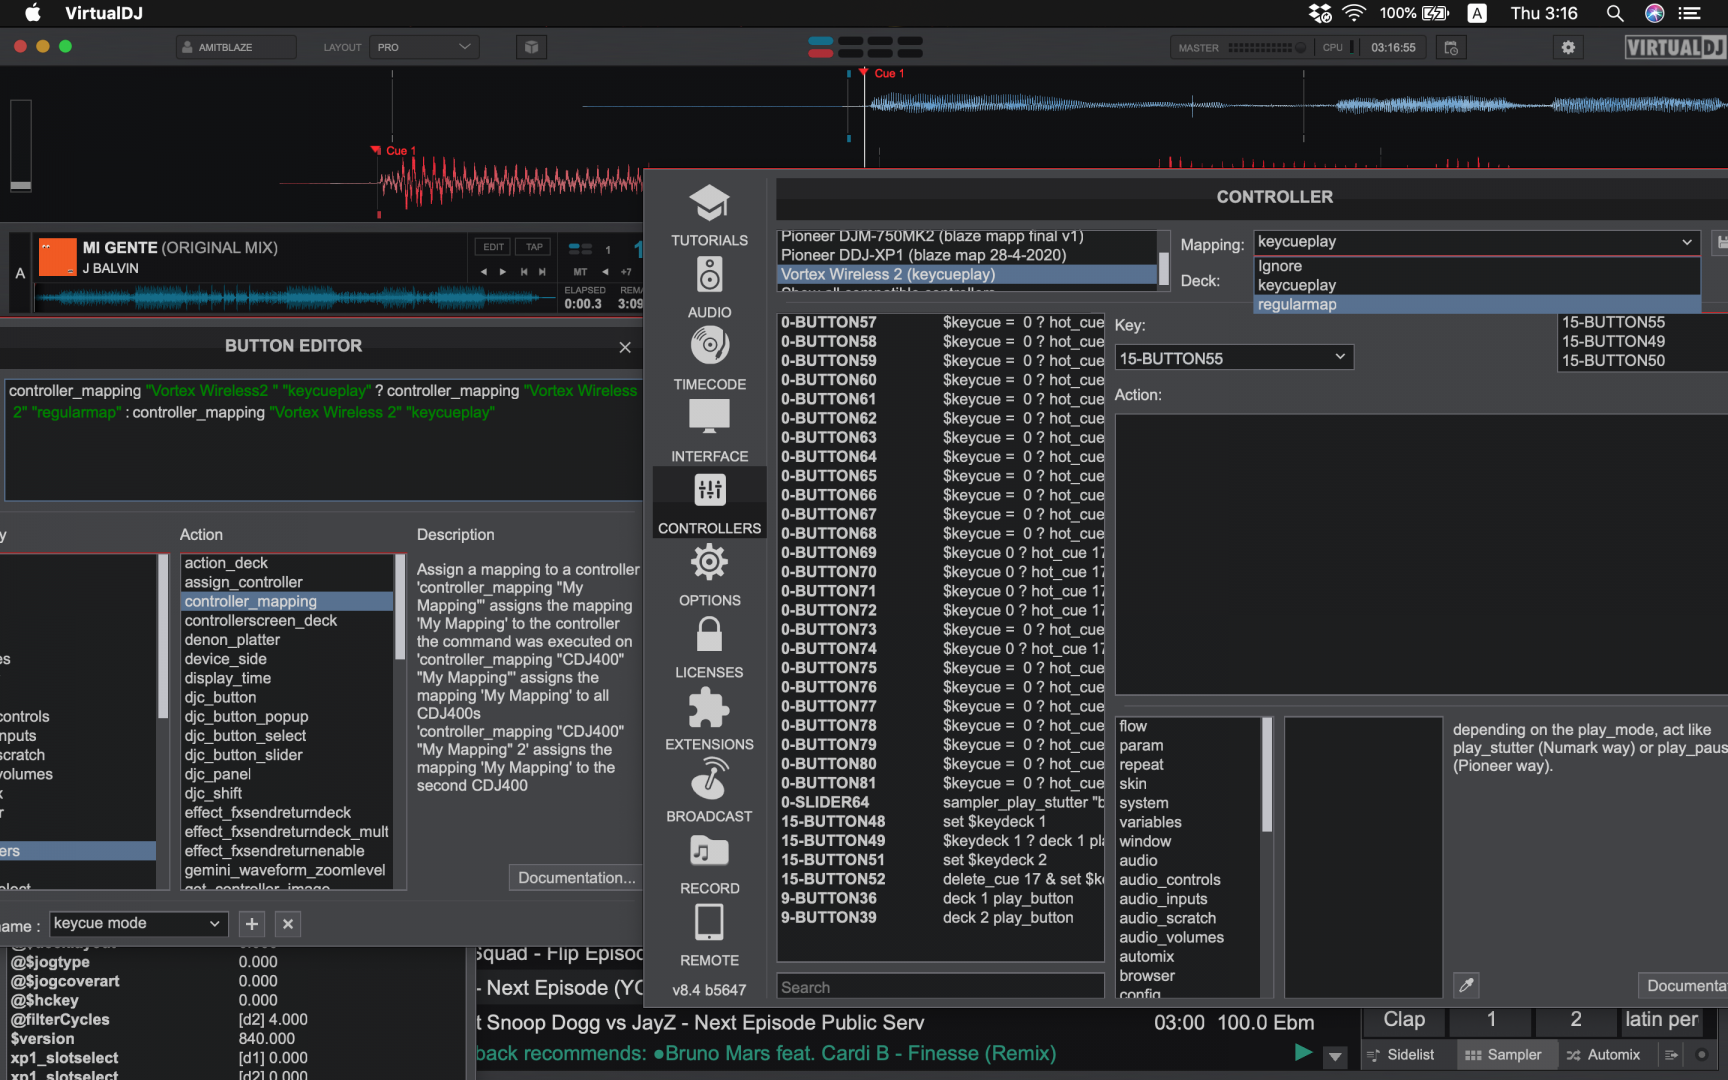The image size is (1728, 1080).
Task: Select the Controllers settings section
Action: (x=709, y=503)
